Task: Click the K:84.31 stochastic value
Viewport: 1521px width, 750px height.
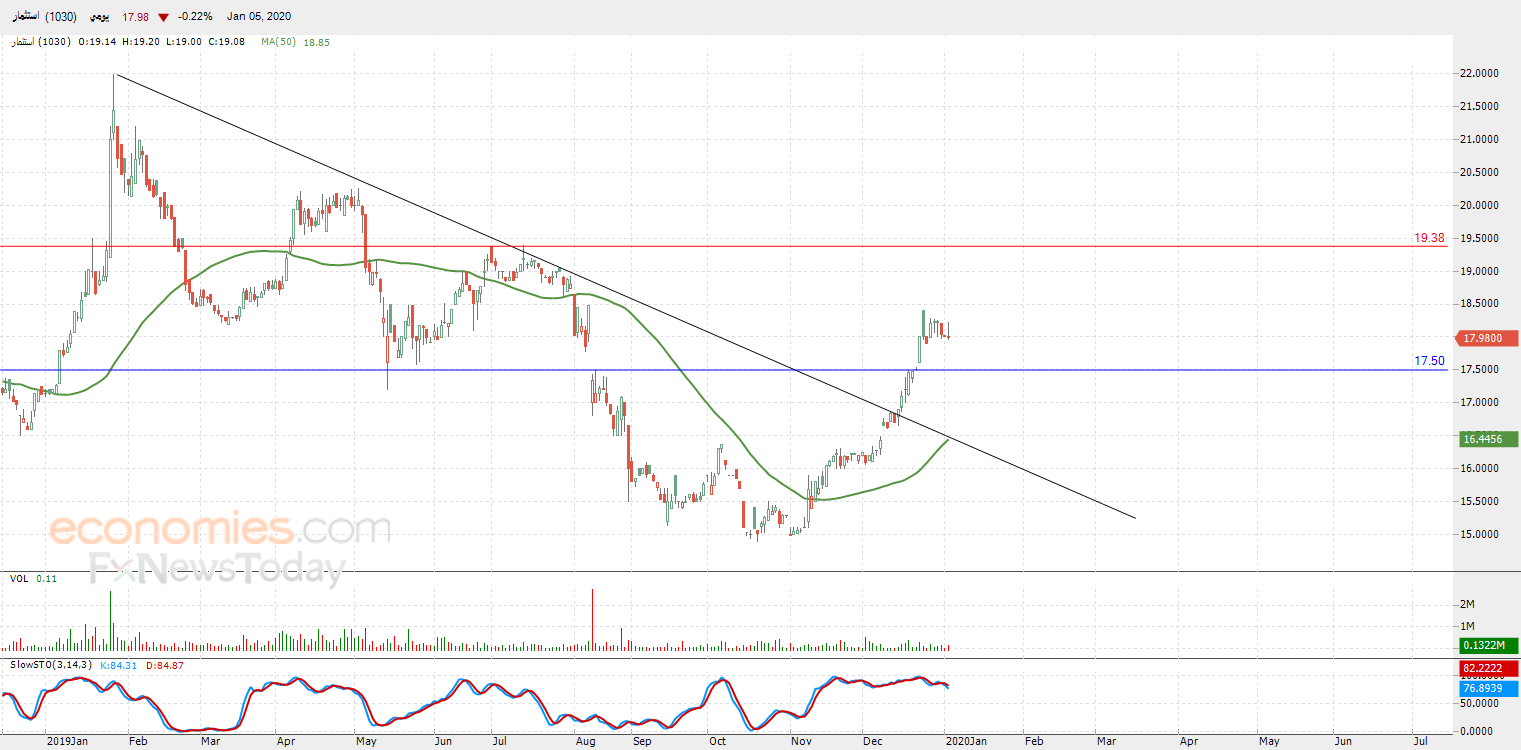Action: tap(120, 665)
